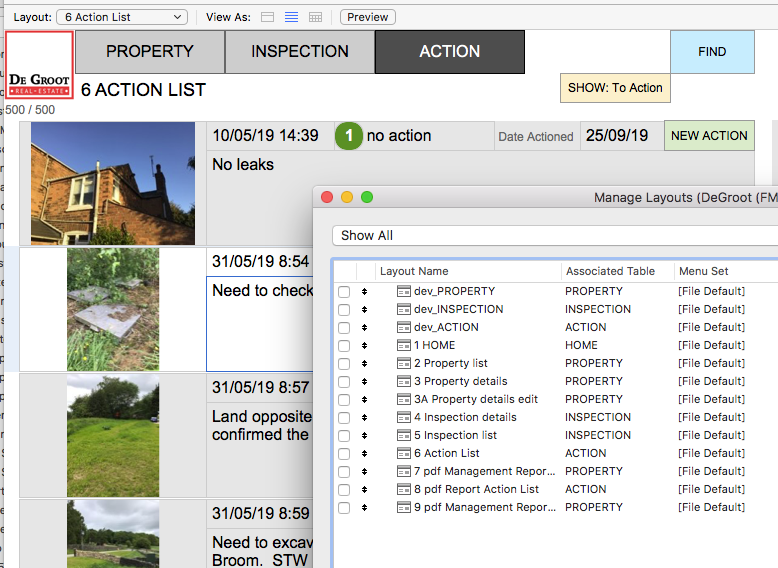Sort by Associated Table column header

tap(617, 271)
